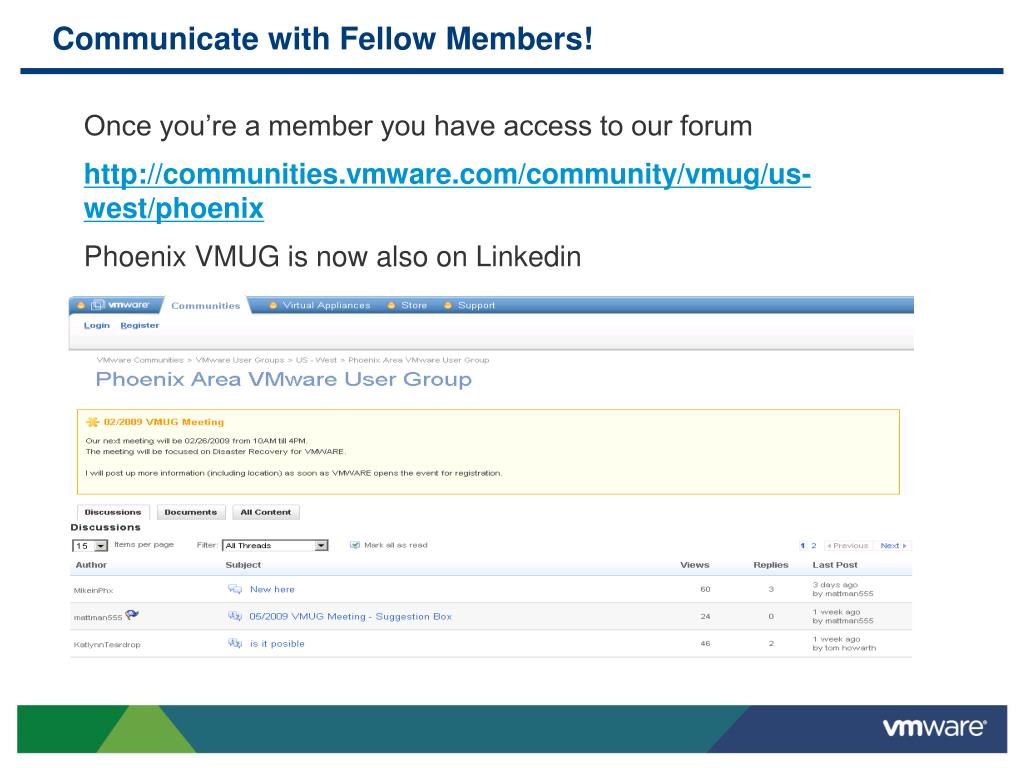Click the bullet icon beside Virtual Appliances
The height and width of the screenshot is (768, 1024).
(x=273, y=305)
